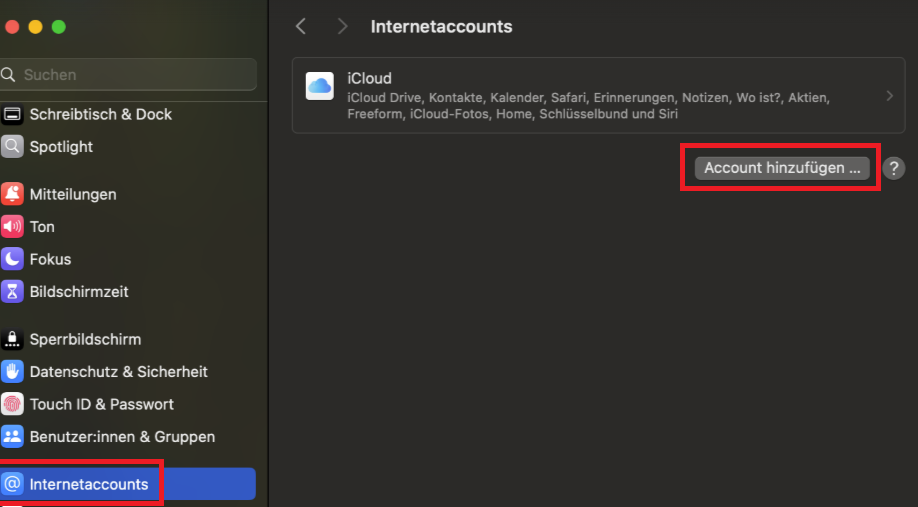Viewport: 918px width, 507px height.
Task: Focus the Suchen search field
Action: tap(128, 74)
